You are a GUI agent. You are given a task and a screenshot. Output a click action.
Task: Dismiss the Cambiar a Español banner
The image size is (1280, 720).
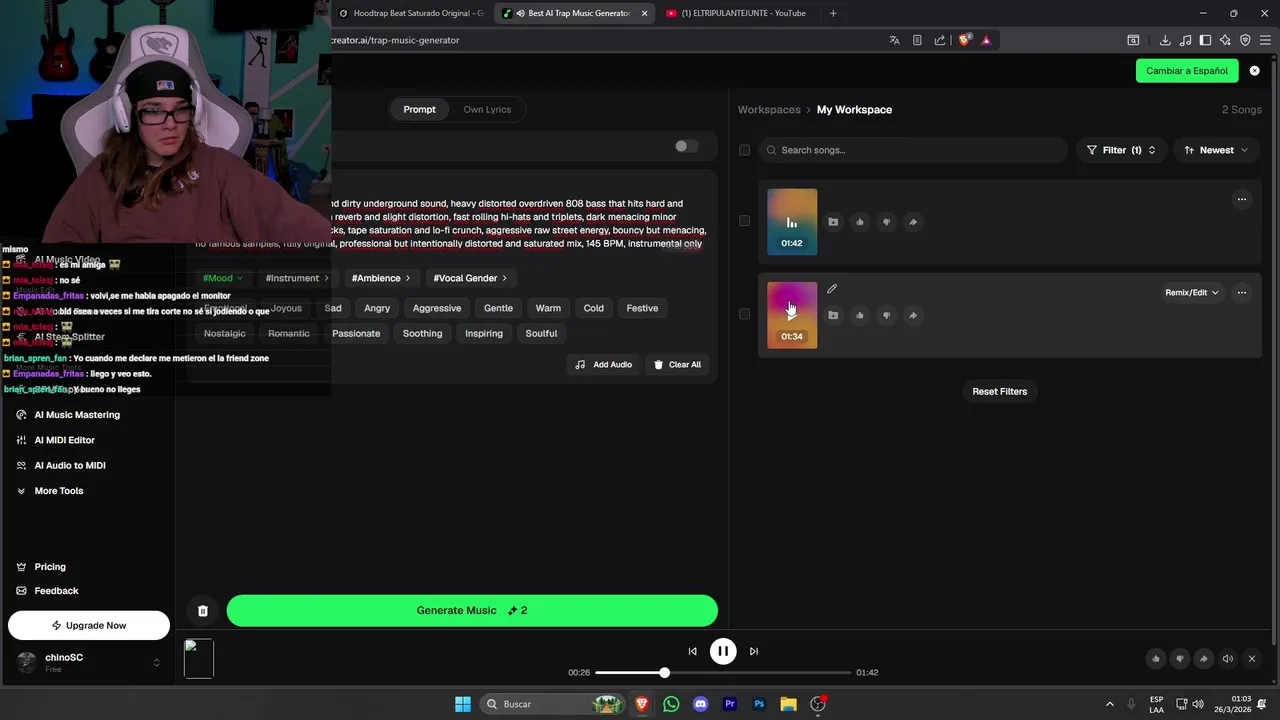coord(1255,71)
